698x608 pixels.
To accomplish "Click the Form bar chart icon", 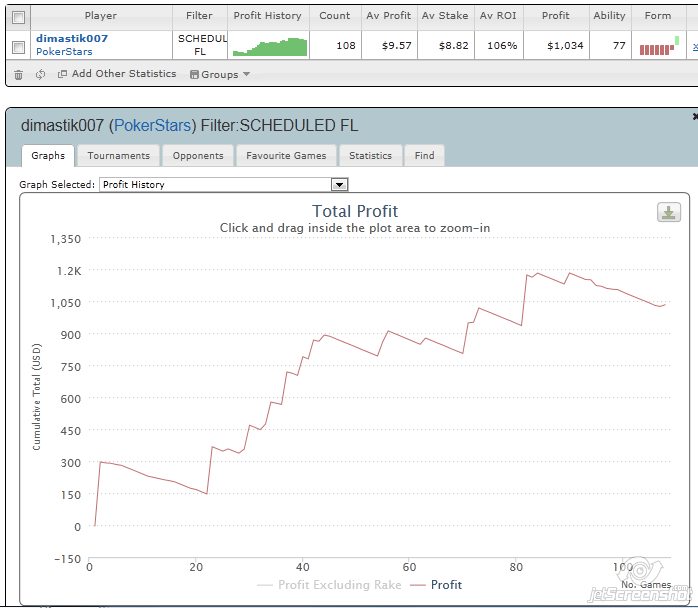I will tap(657, 47).
